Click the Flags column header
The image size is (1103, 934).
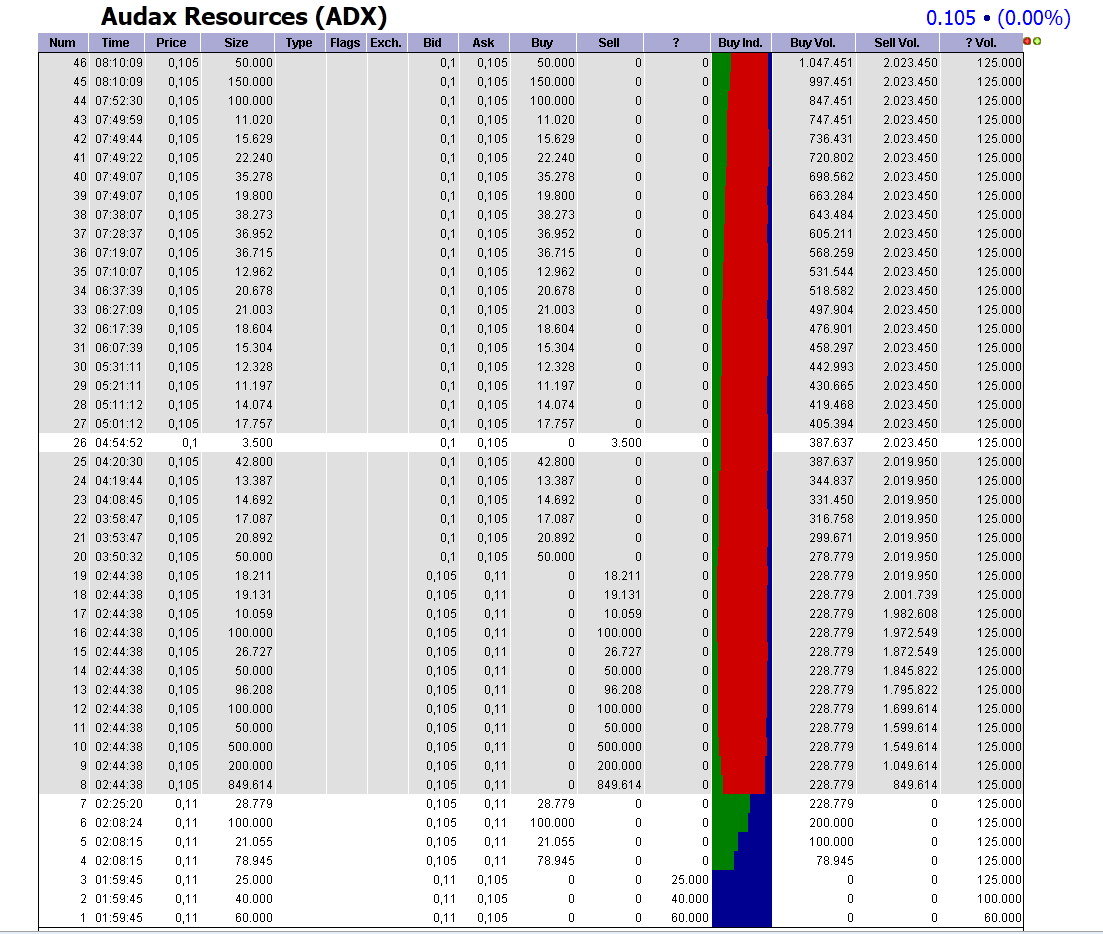[345, 42]
